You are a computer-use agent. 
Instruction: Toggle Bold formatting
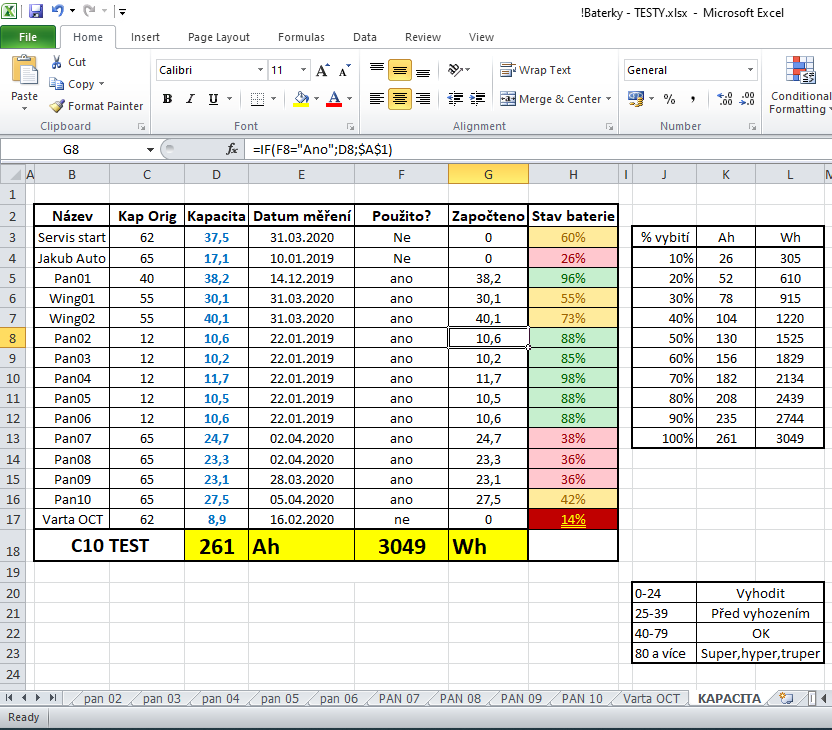167,99
